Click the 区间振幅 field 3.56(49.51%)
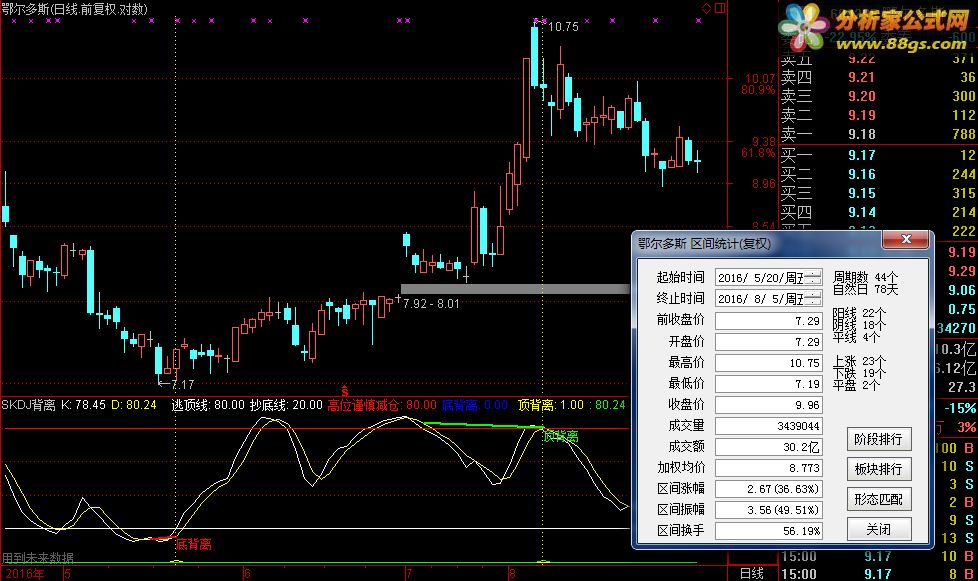The image size is (978, 581). click(x=768, y=510)
